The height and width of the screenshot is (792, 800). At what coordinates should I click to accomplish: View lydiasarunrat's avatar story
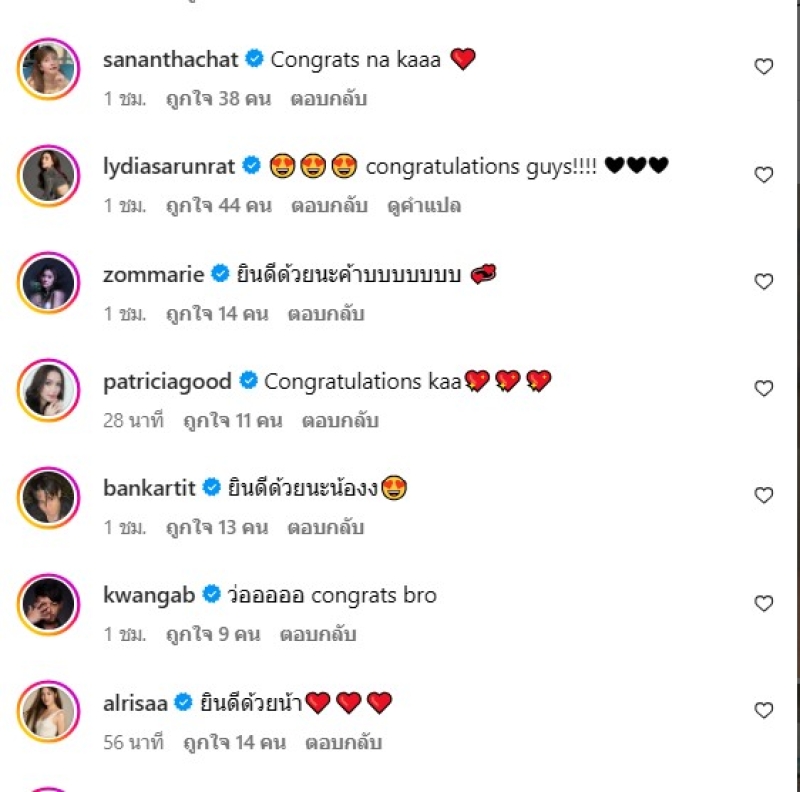(48, 176)
